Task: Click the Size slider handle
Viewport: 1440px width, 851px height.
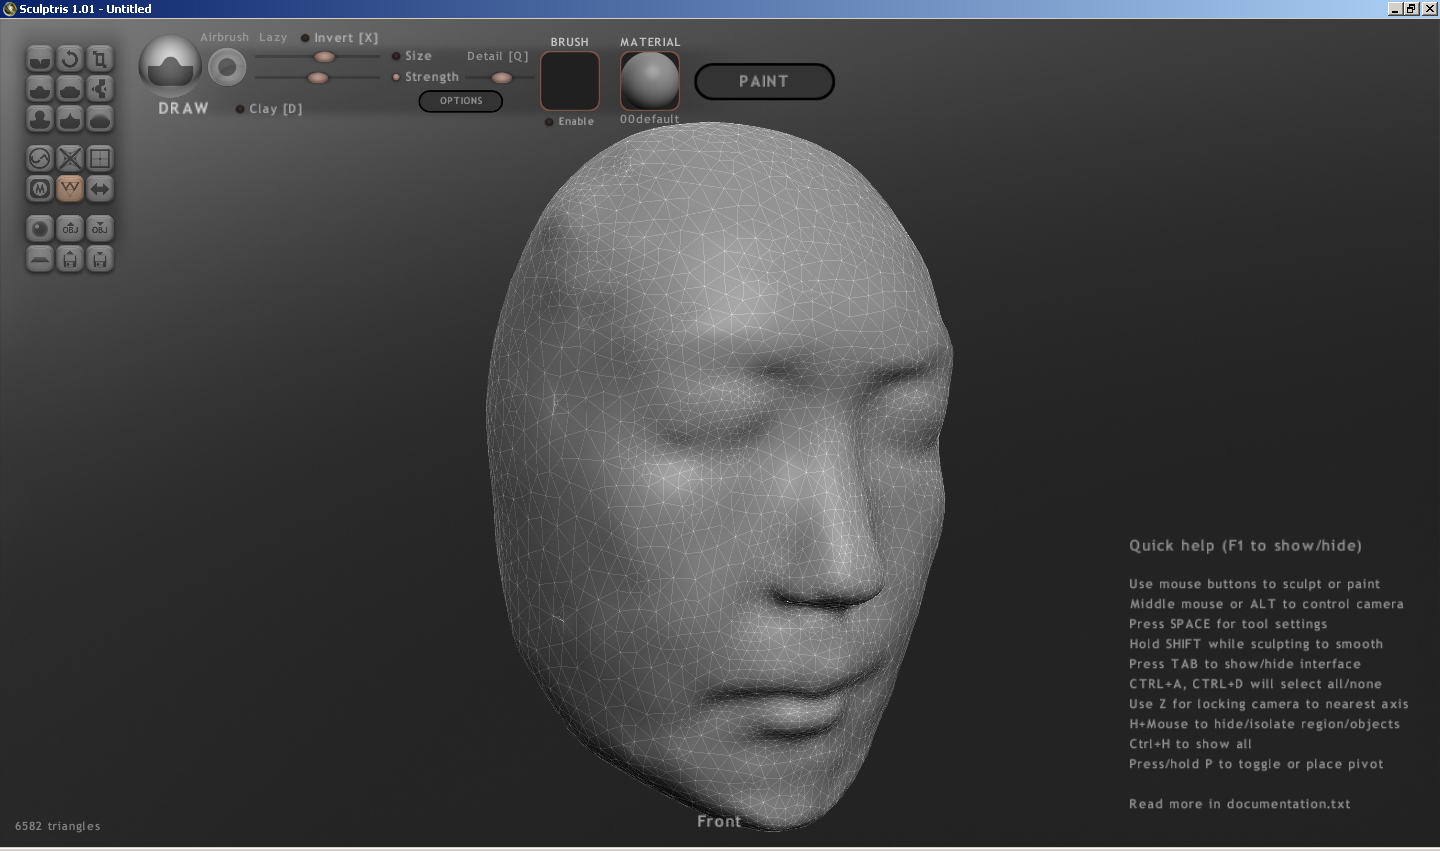Action: point(324,57)
